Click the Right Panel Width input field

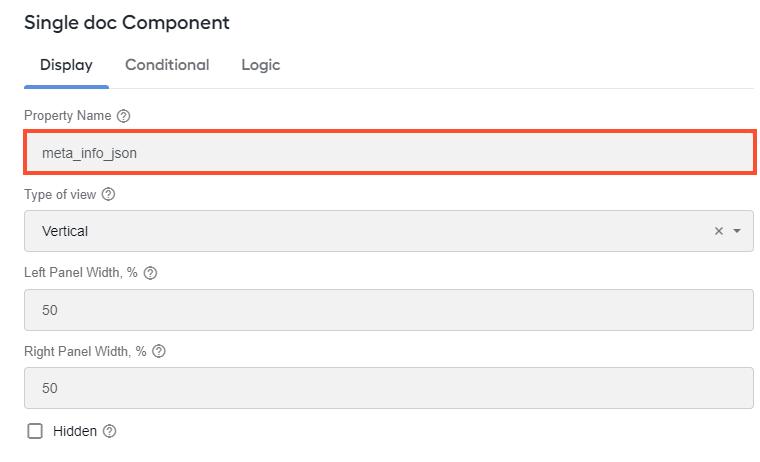pyautogui.click(x=389, y=388)
